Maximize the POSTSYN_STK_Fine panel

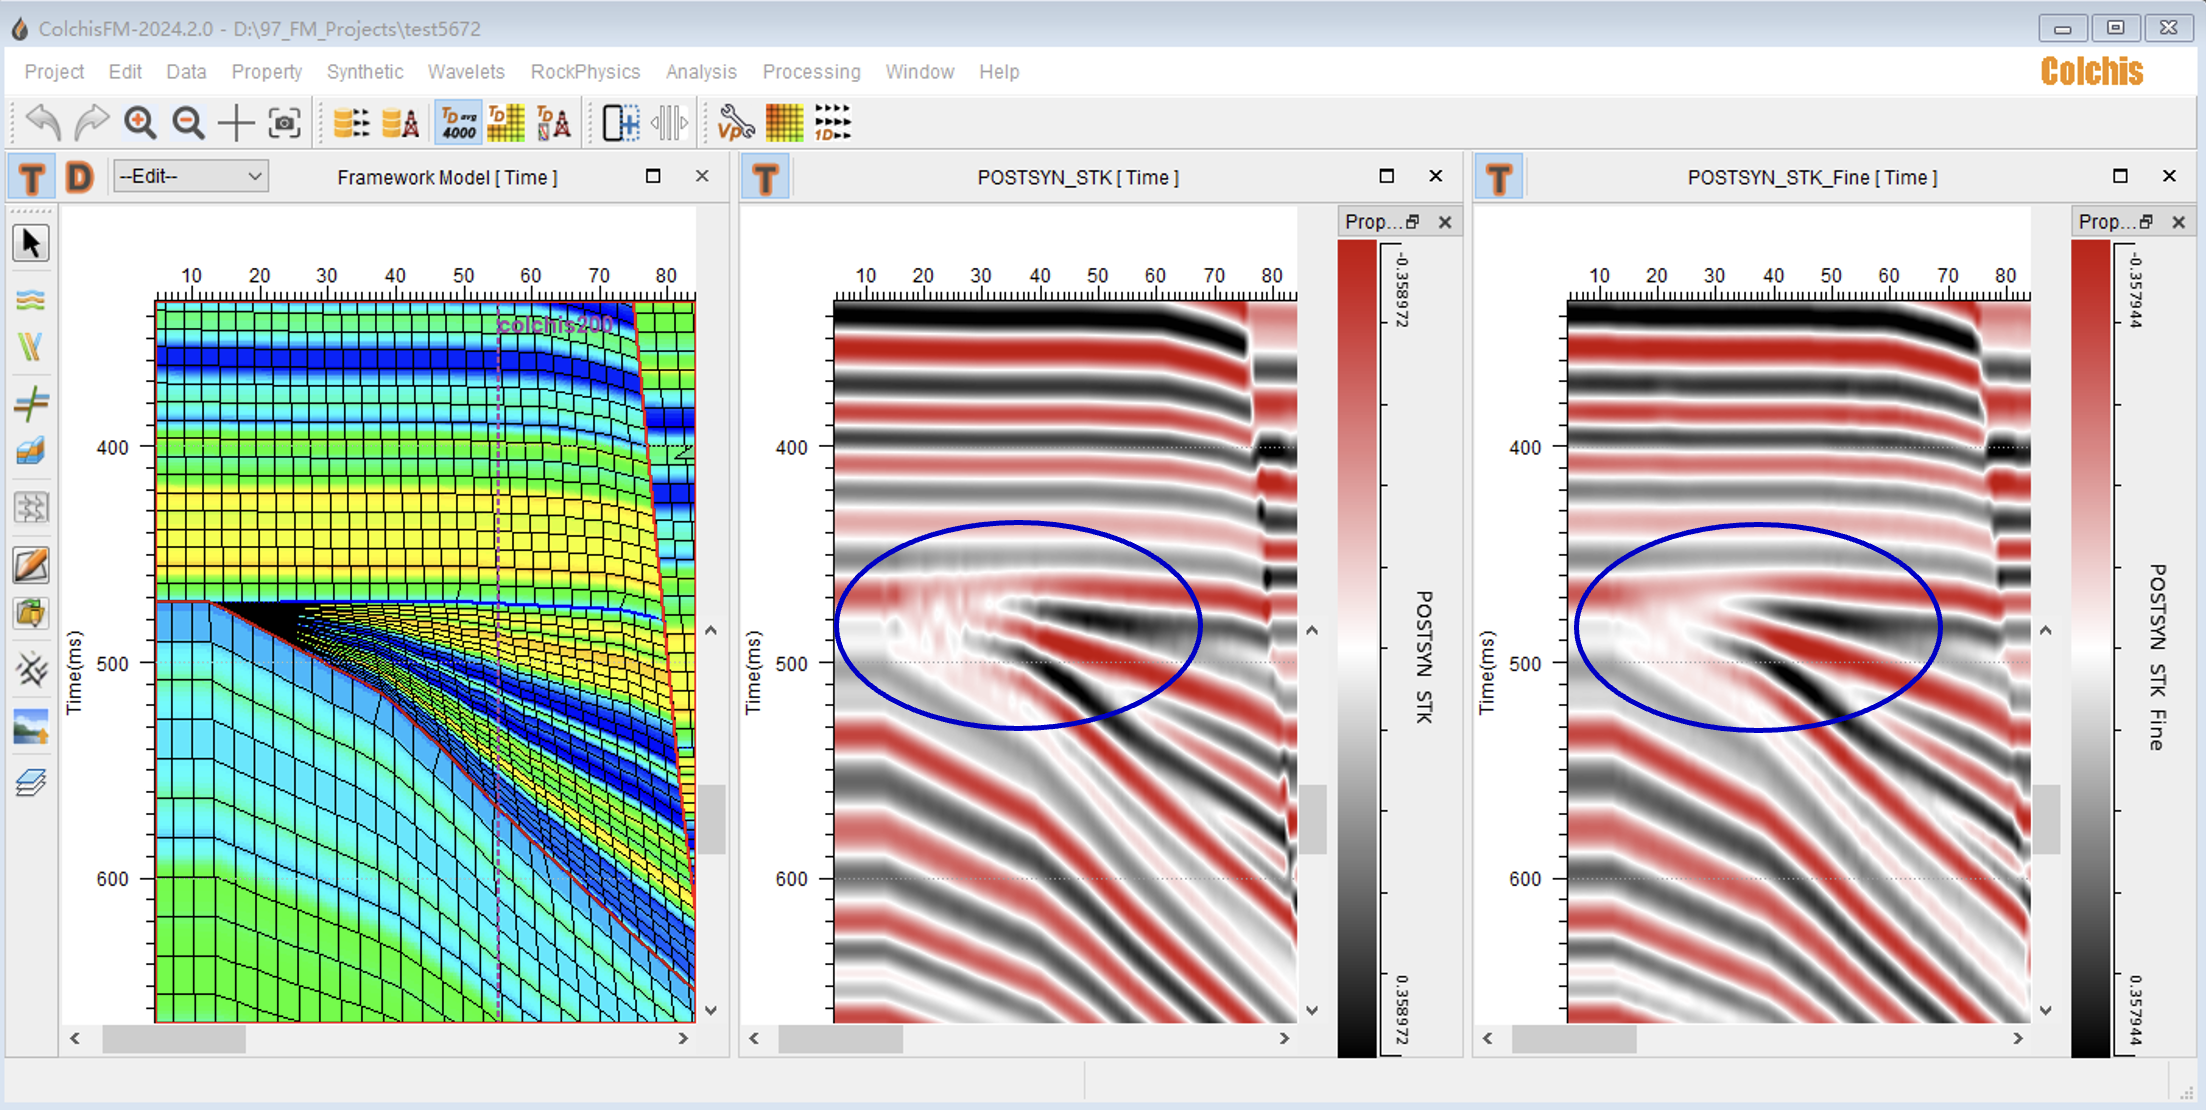(x=2120, y=176)
